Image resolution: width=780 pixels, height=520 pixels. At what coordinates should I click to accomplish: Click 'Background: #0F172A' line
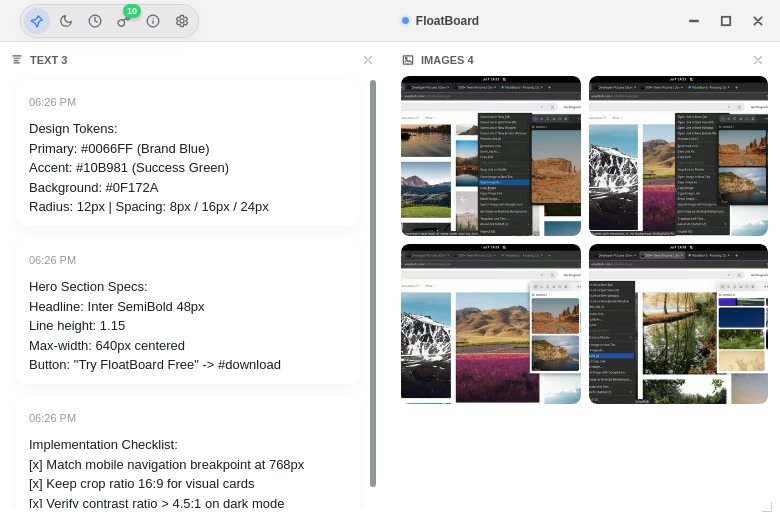pyautogui.click(x=94, y=188)
